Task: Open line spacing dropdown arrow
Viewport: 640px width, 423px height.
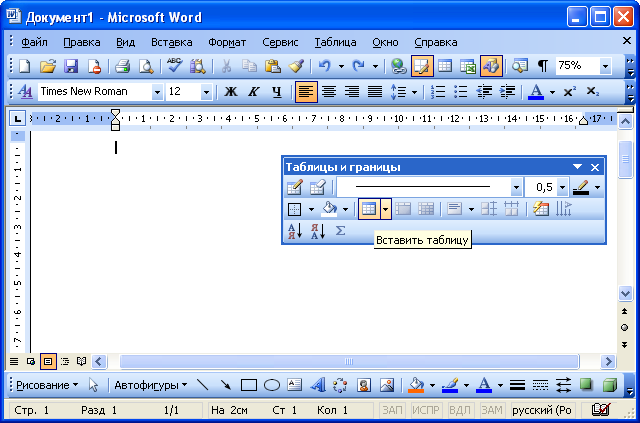Action: [414, 92]
